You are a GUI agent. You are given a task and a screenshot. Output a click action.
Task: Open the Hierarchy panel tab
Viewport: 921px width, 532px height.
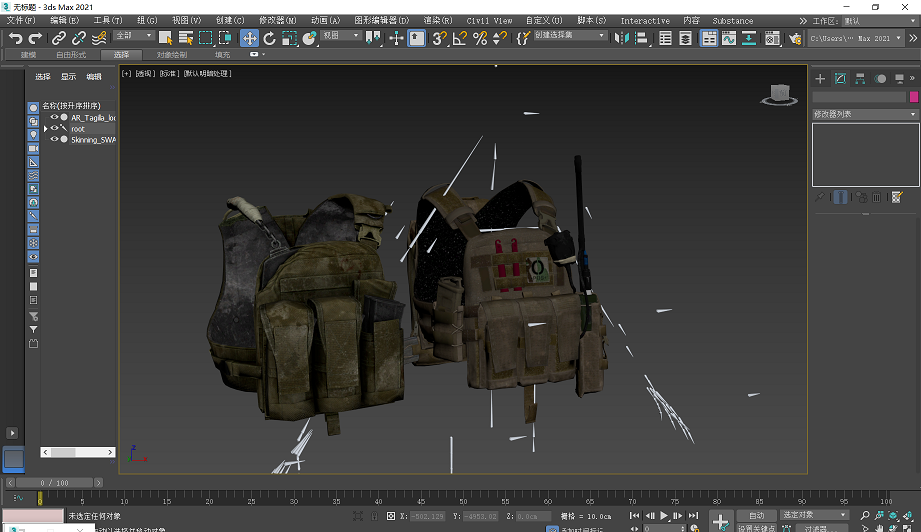[860, 79]
